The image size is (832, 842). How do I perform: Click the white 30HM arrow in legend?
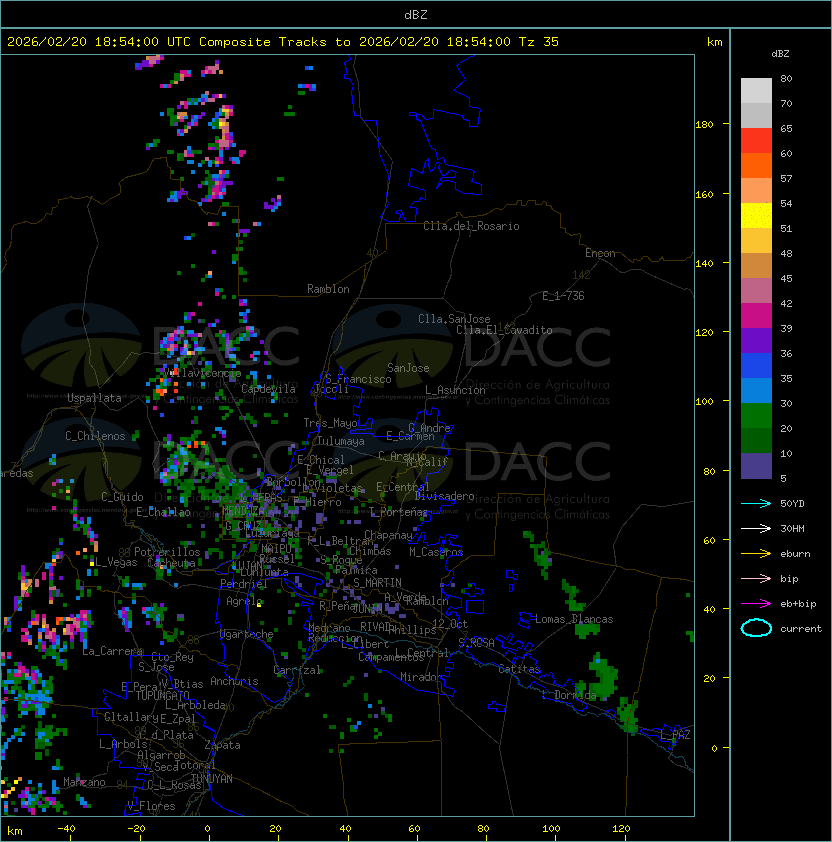(756, 529)
